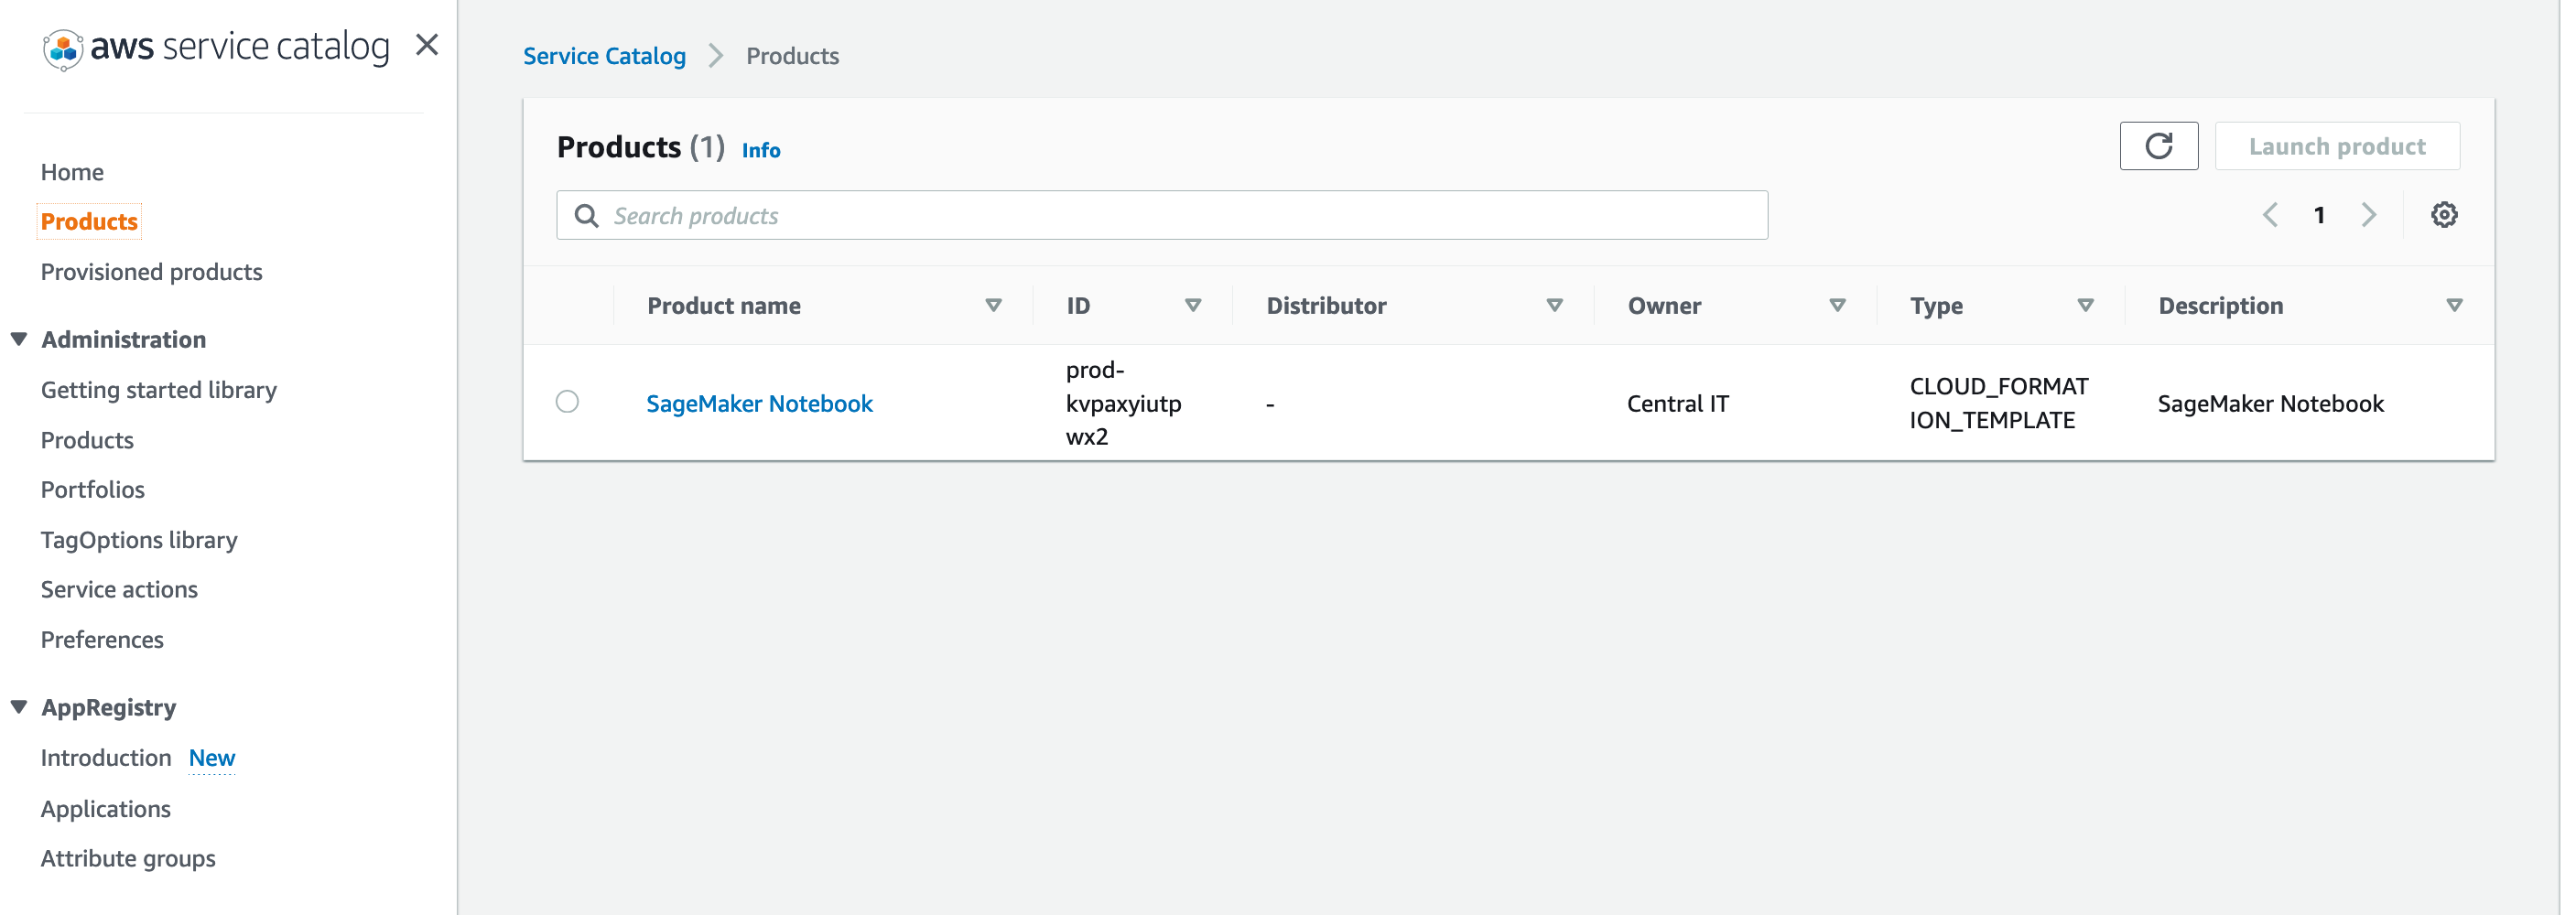Click product ID prod-kvpaxyiutpwx2
2576x915 pixels.
click(x=1124, y=403)
